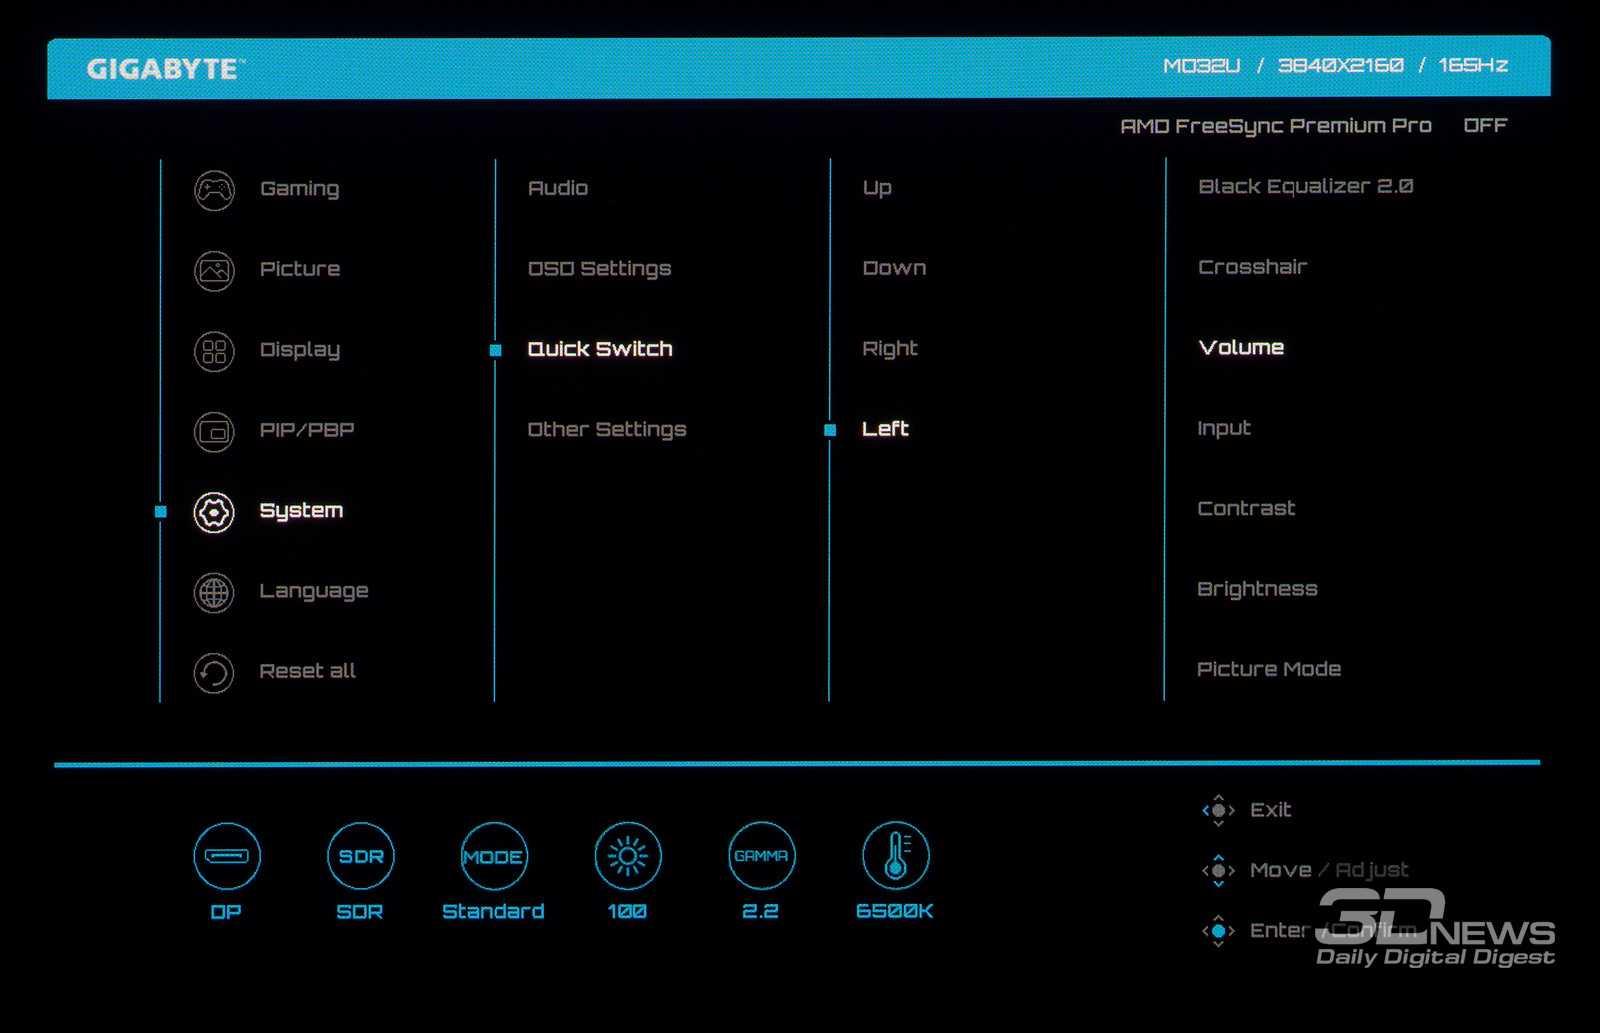The width and height of the screenshot is (1600, 1033).
Task: Click the brightness value 100
Action: [x=627, y=912]
